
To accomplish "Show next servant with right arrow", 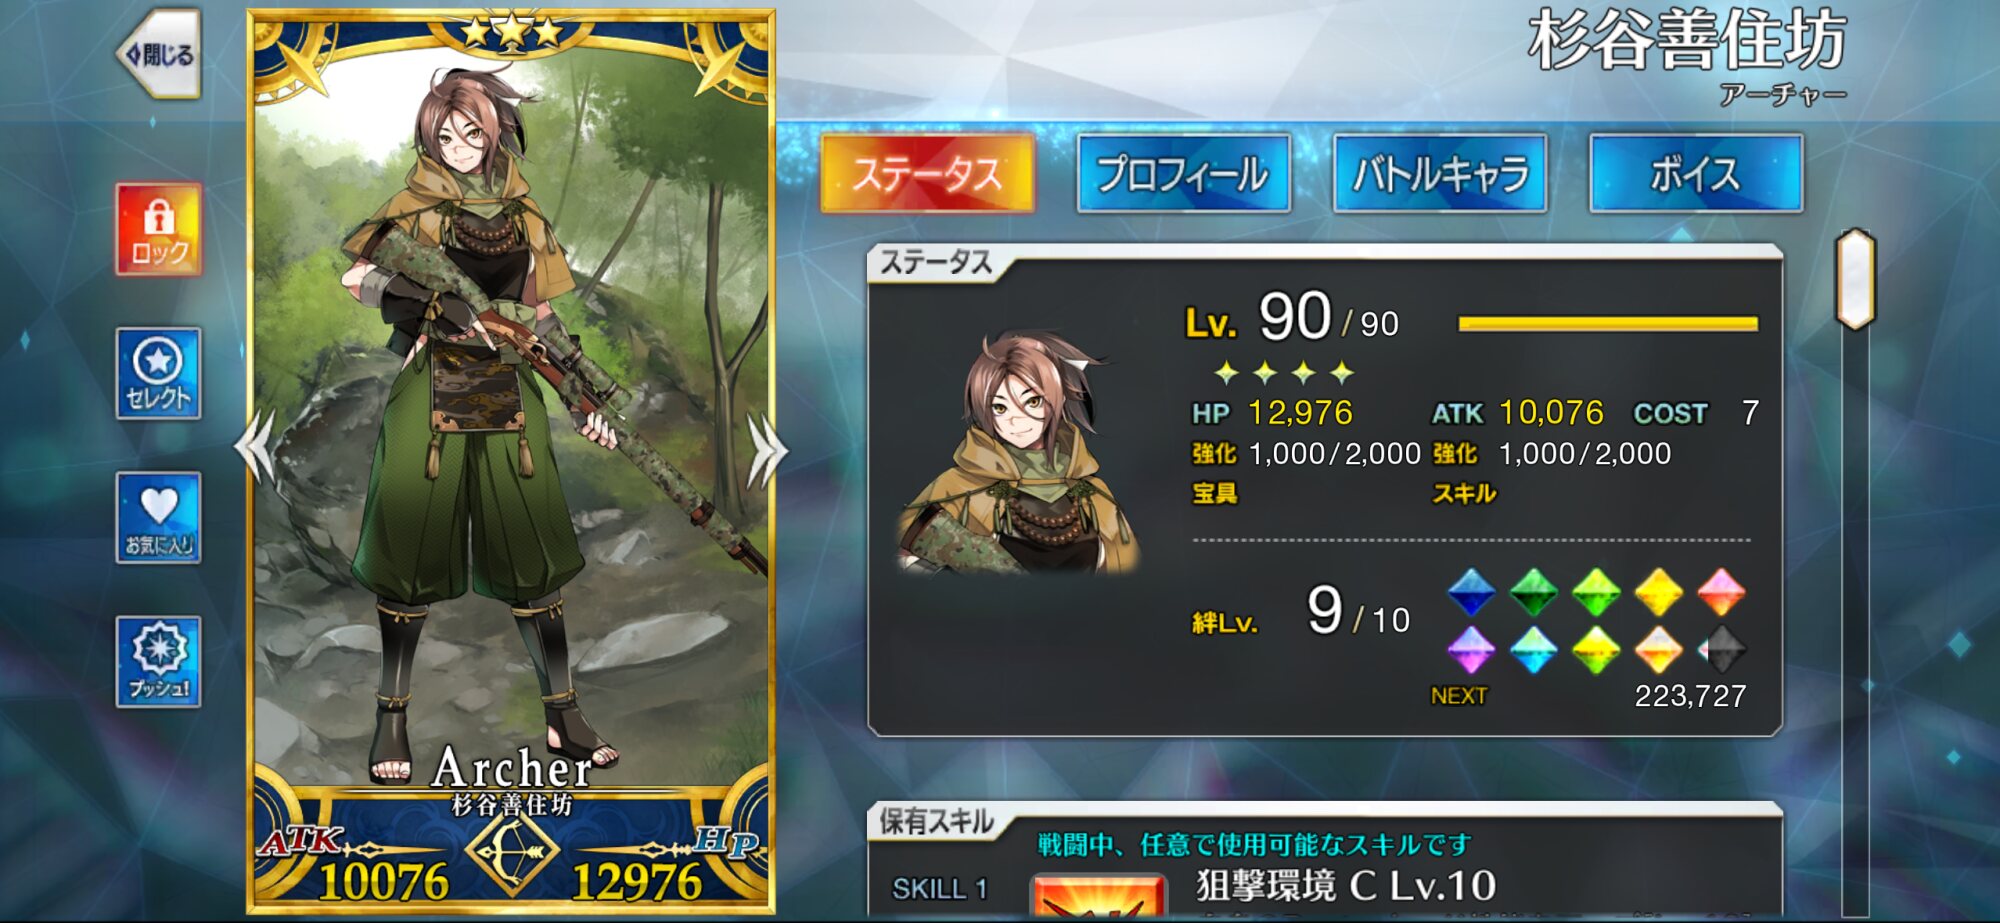I will pos(767,449).
